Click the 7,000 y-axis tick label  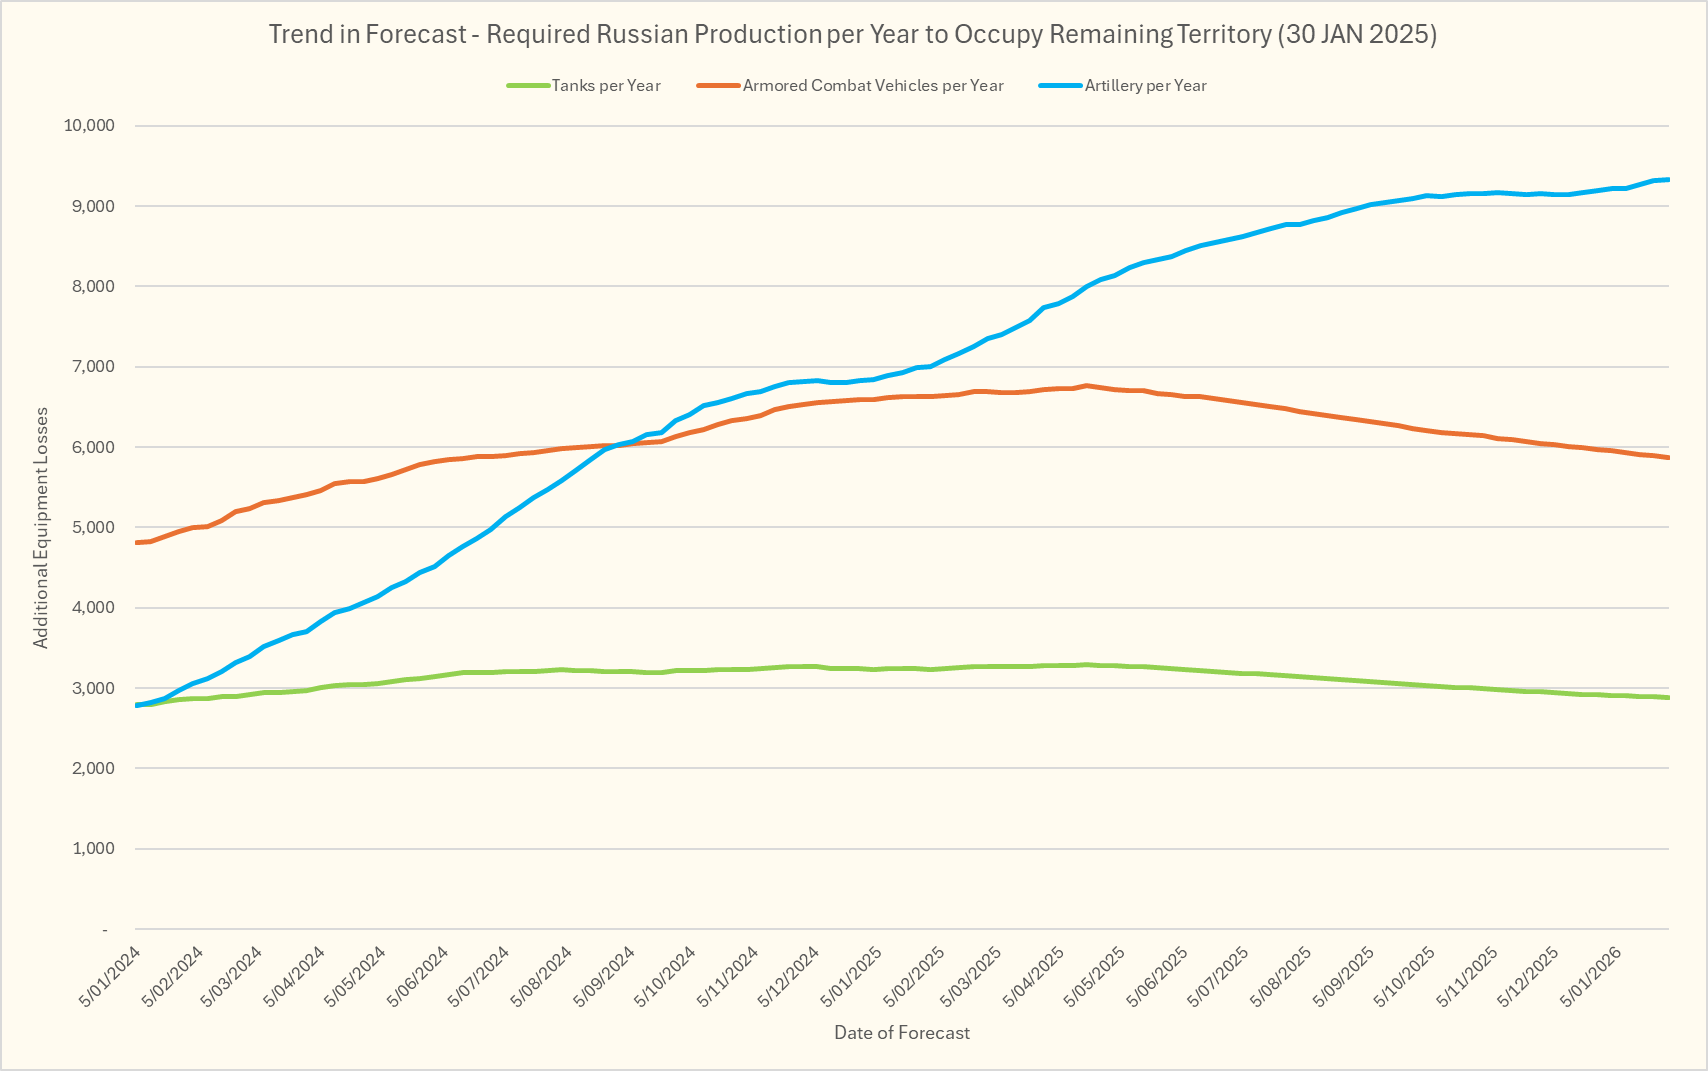[x=94, y=367]
